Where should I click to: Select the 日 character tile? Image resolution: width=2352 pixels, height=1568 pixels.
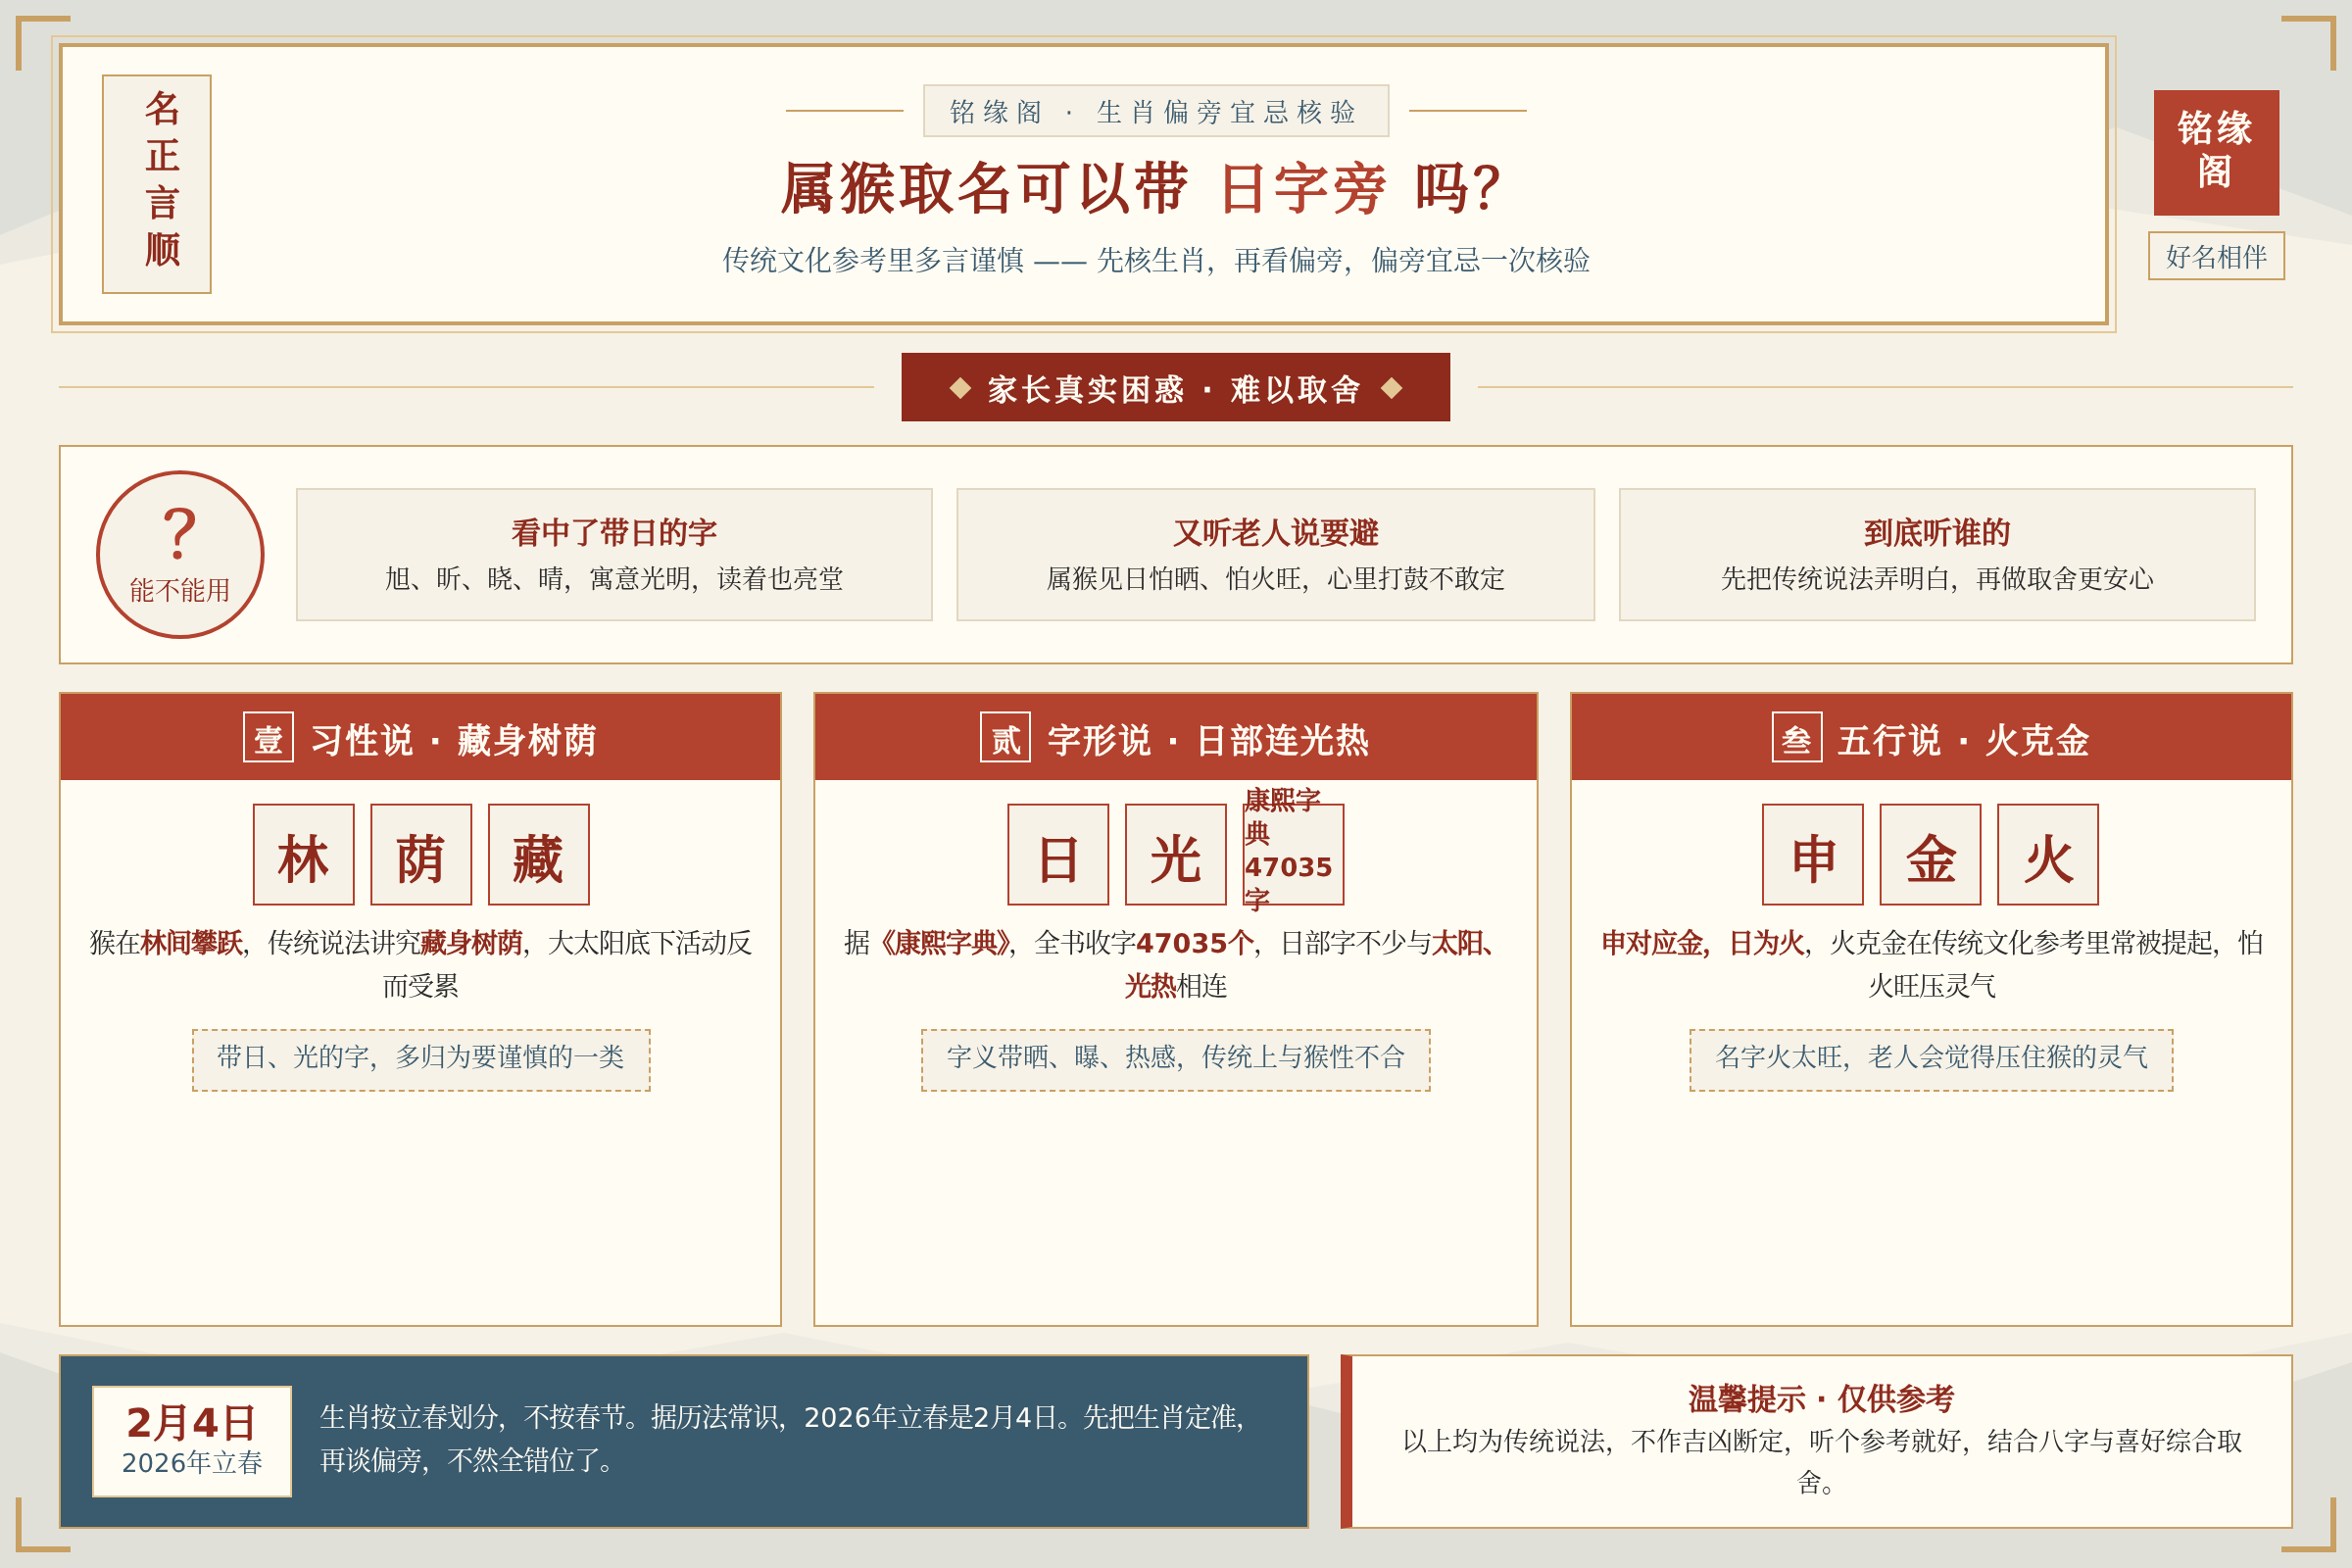tap(1058, 855)
